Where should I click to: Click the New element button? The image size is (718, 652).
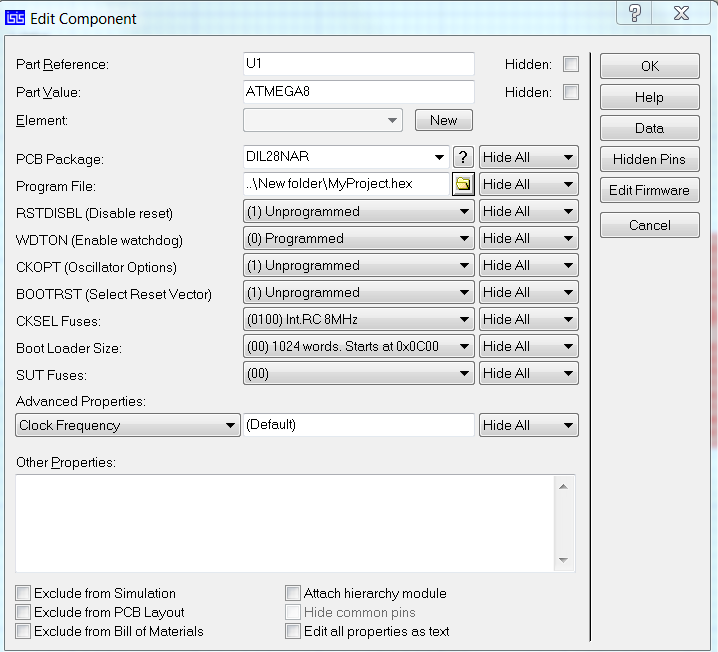[x=444, y=120]
